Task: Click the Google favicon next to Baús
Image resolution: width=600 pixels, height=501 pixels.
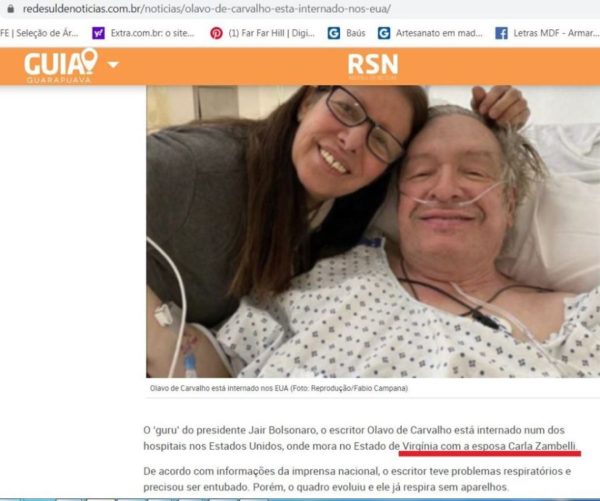Action: (x=334, y=33)
